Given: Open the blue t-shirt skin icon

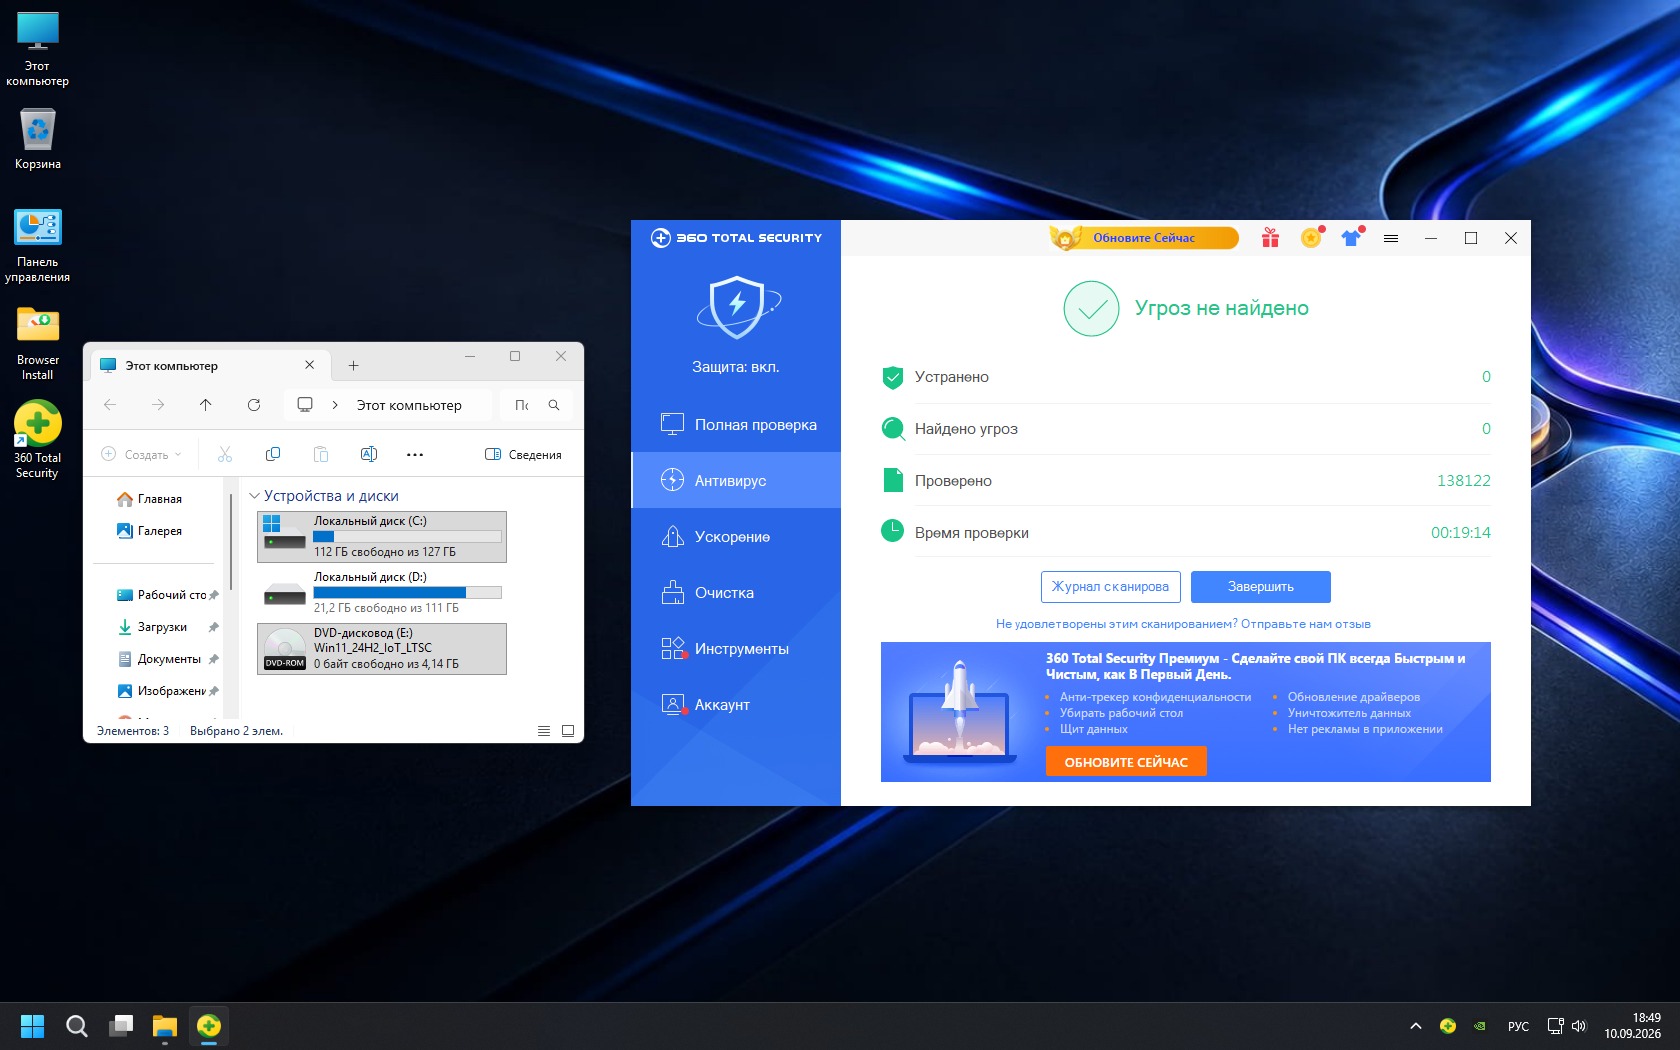Looking at the screenshot, I should [1352, 238].
